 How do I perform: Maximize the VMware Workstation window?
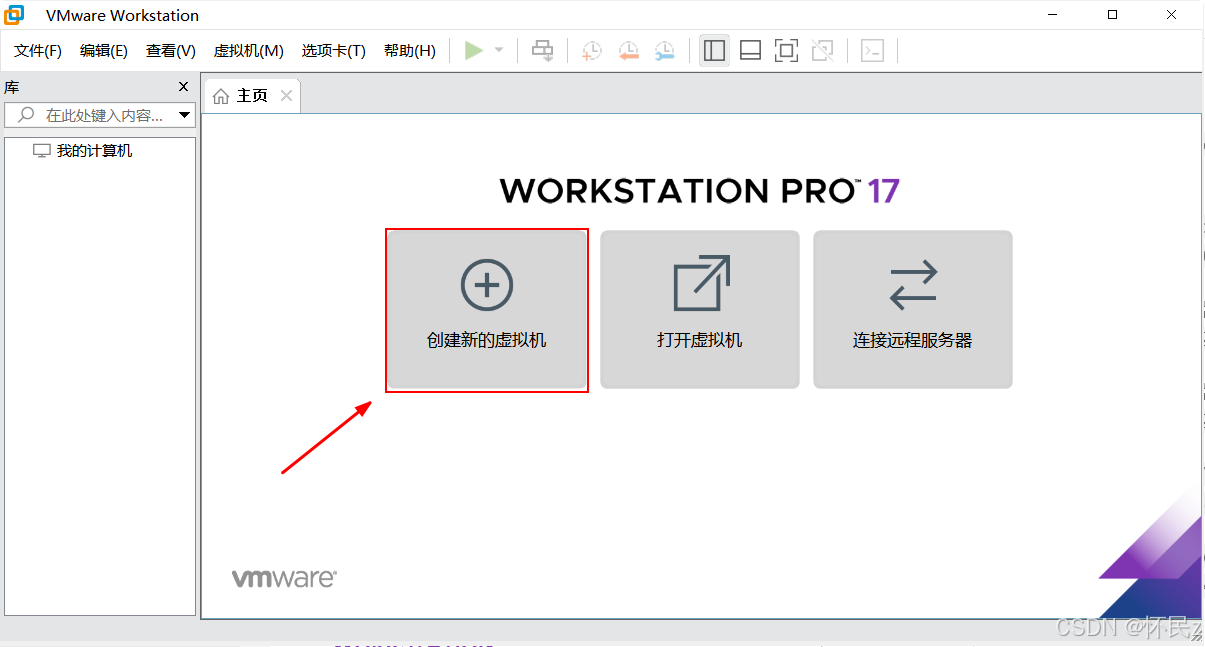pyautogui.click(x=1113, y=14)
